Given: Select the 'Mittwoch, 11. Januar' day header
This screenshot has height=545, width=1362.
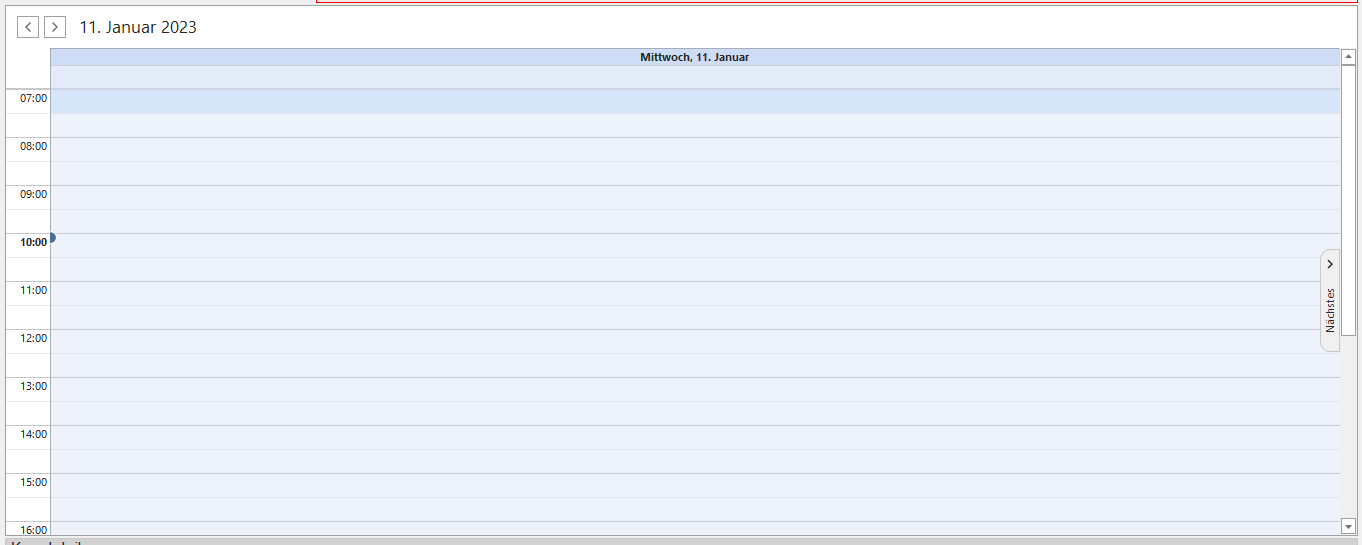Looking at the screenshot, I should pyautogui.click(x=694, y=57).
